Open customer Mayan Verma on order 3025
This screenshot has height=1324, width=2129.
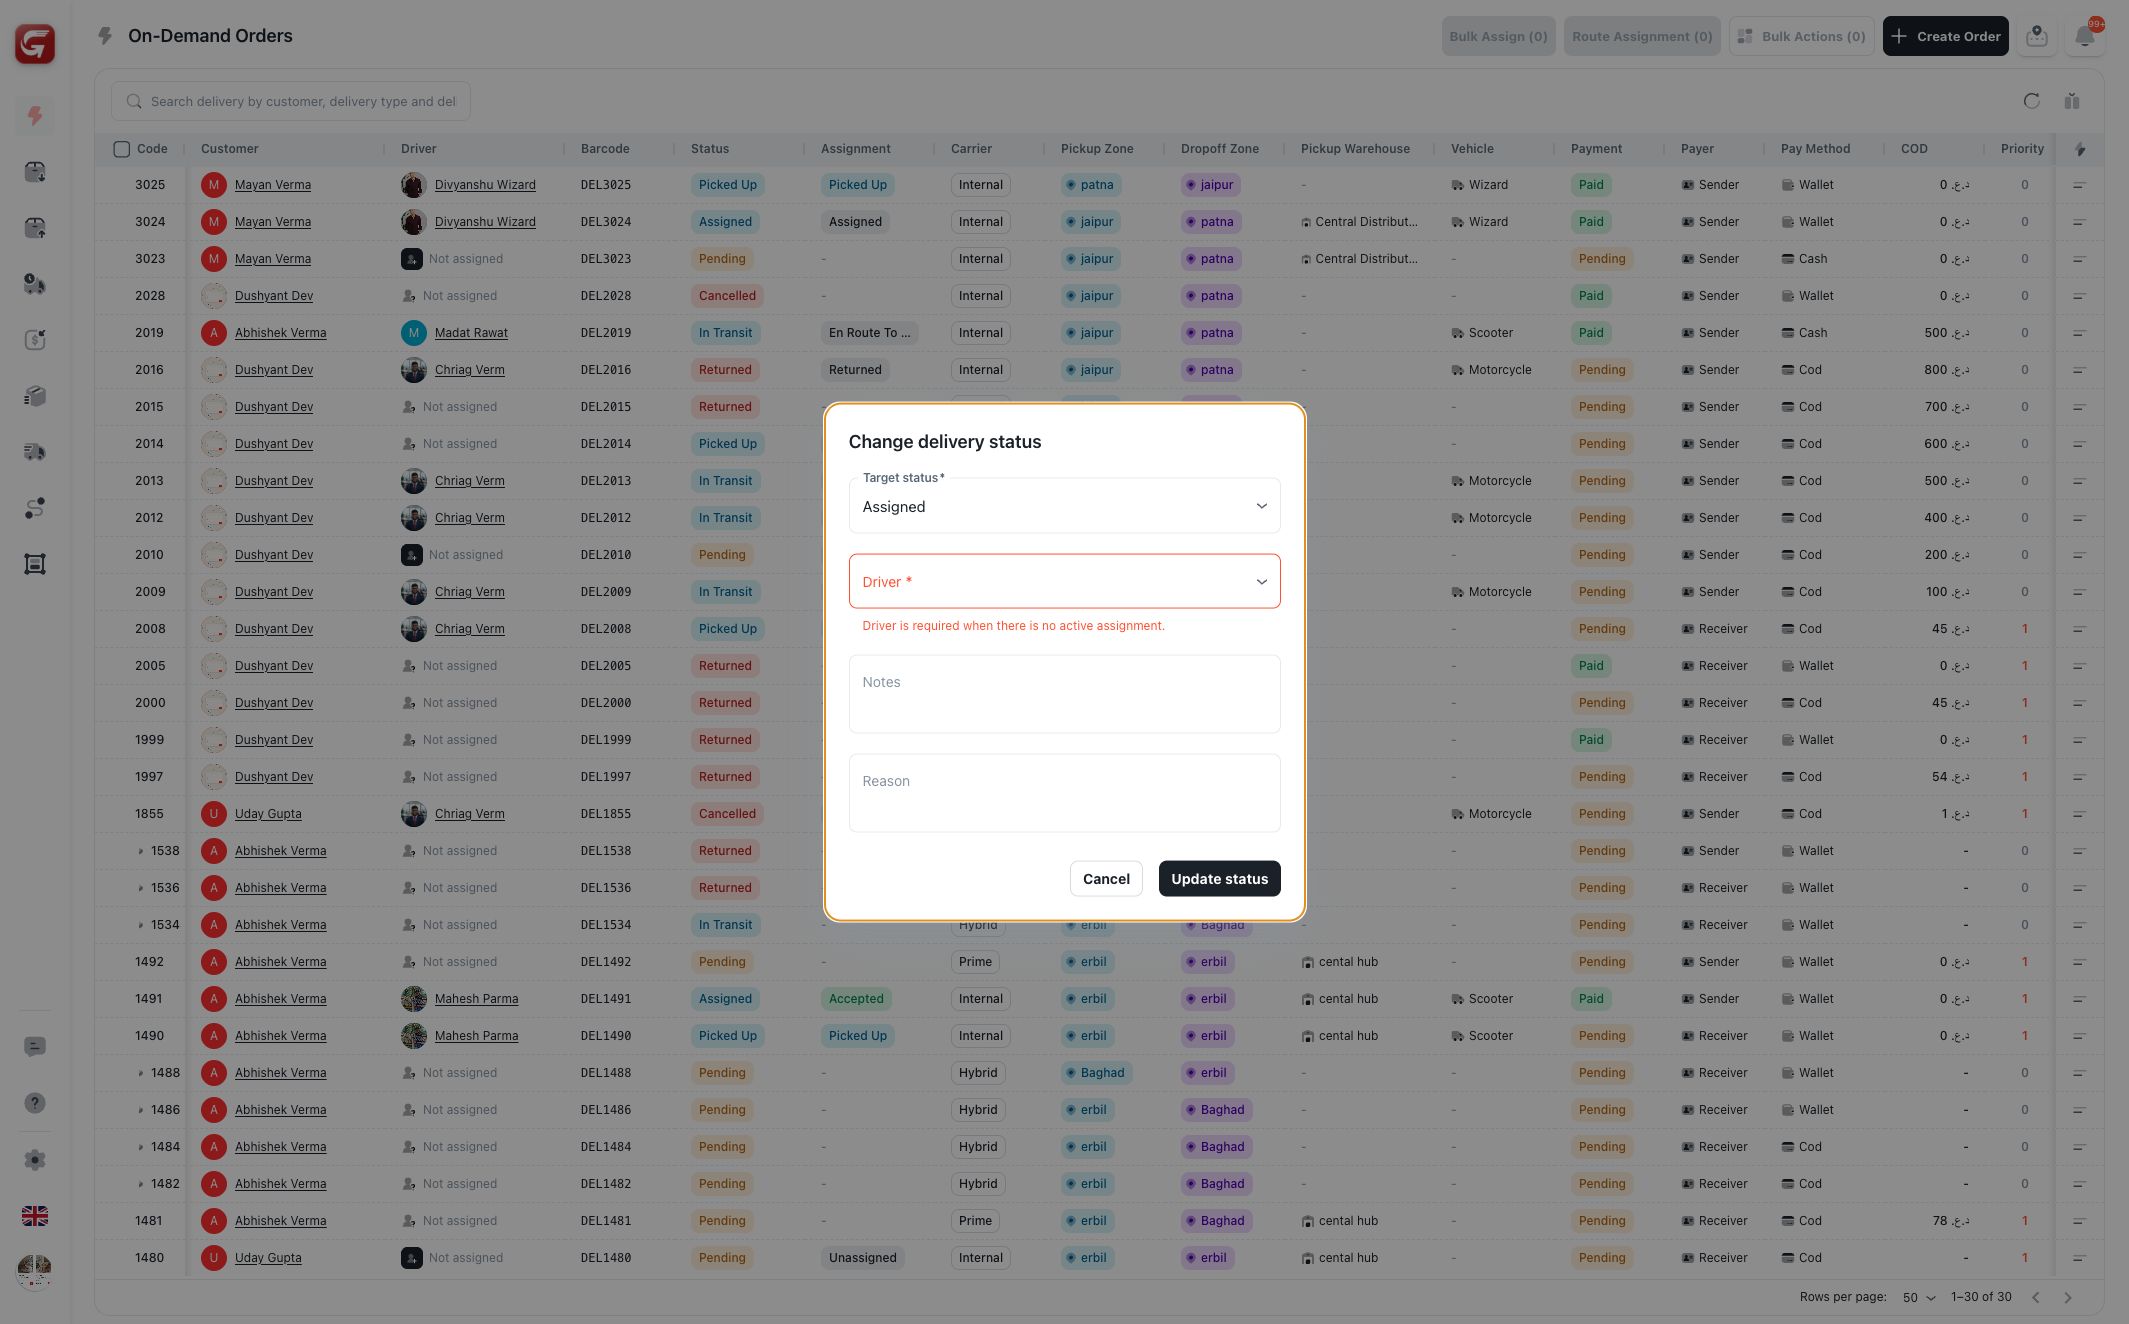(x=272, y=185)
